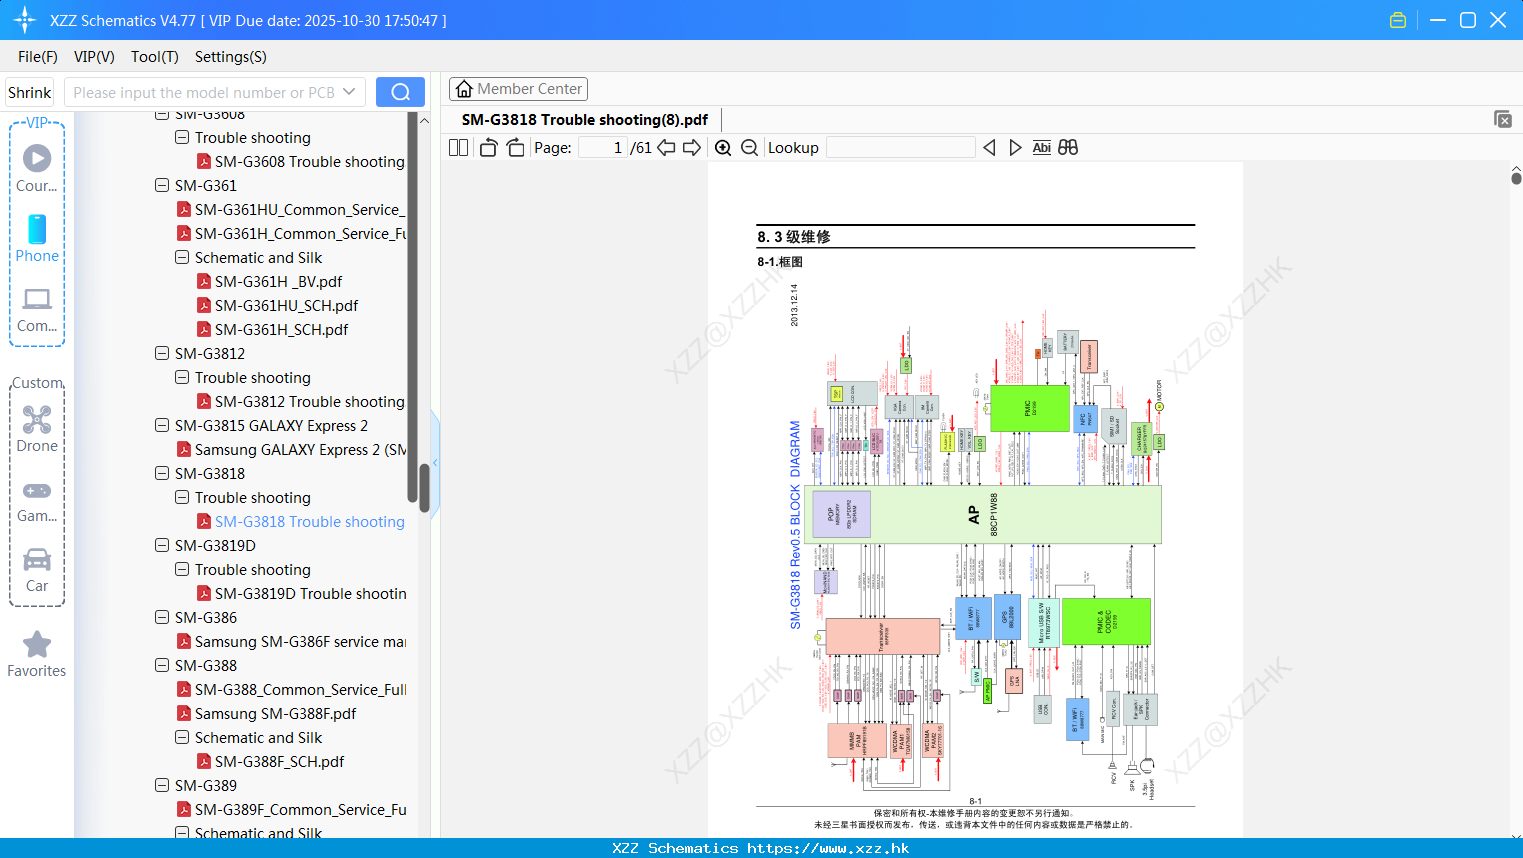Open the VIP(V) menu
Viewport: 1523px width, 858px height.
(94, 56)
